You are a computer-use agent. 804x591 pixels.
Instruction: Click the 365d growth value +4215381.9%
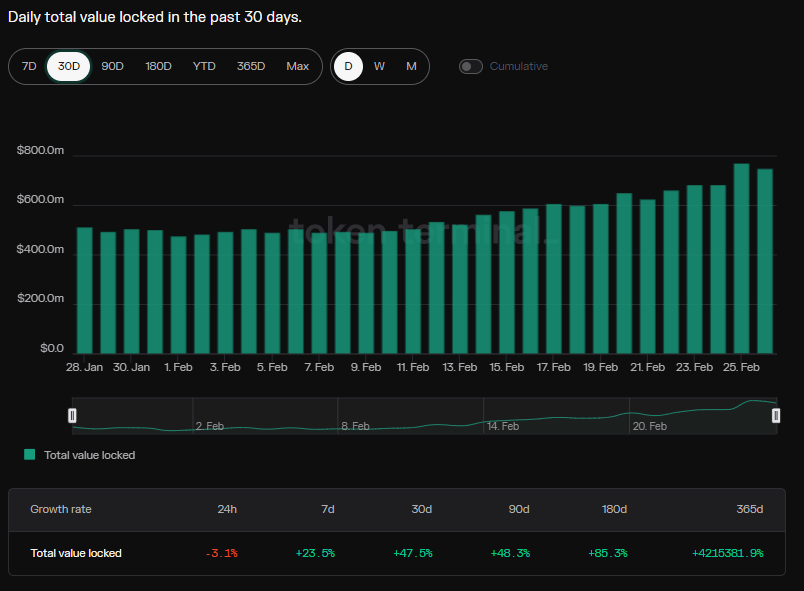tap(727, 553)
